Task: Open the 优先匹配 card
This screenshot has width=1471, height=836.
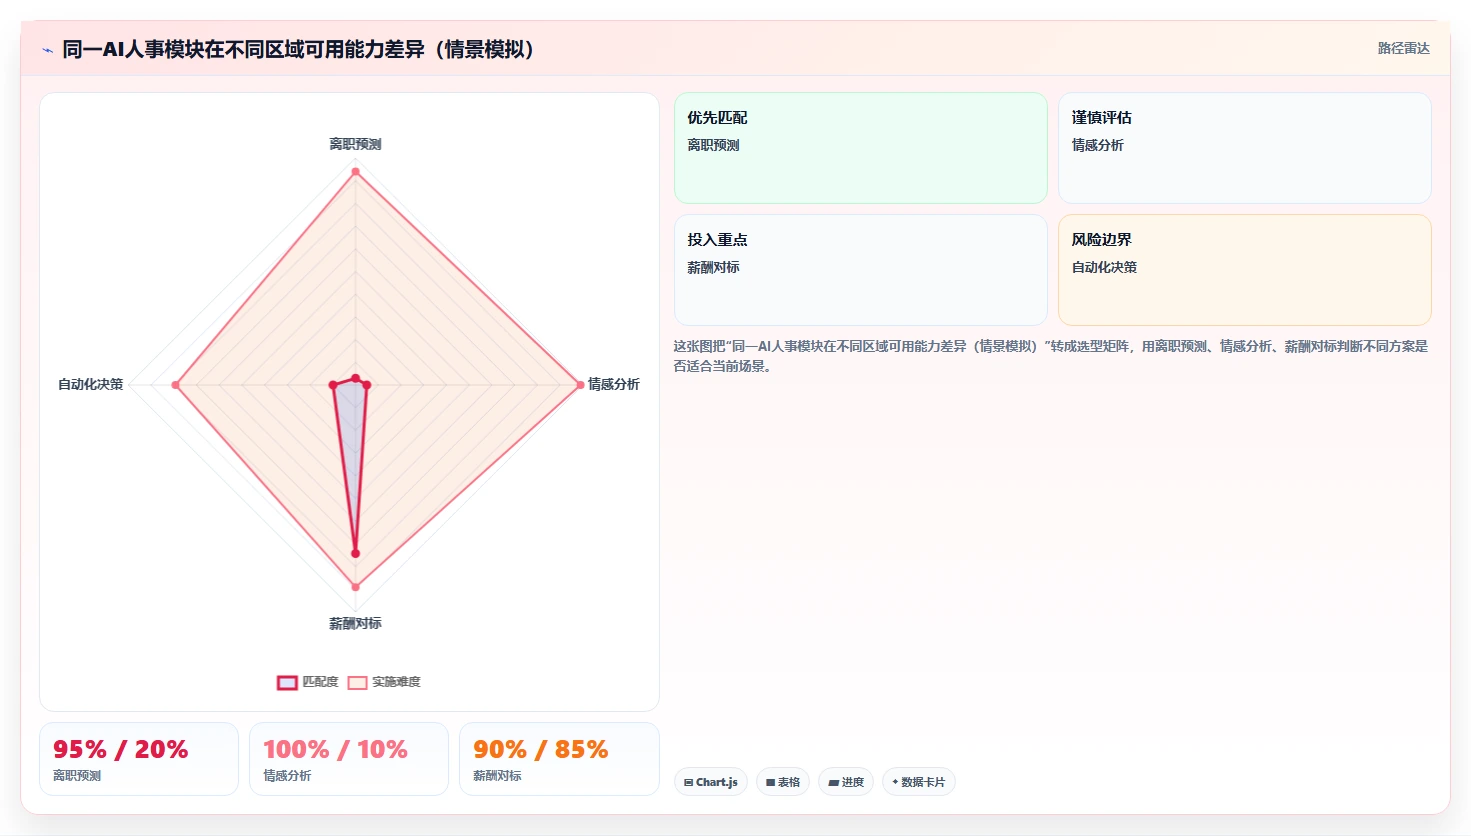Action: (x=861, y=148)
